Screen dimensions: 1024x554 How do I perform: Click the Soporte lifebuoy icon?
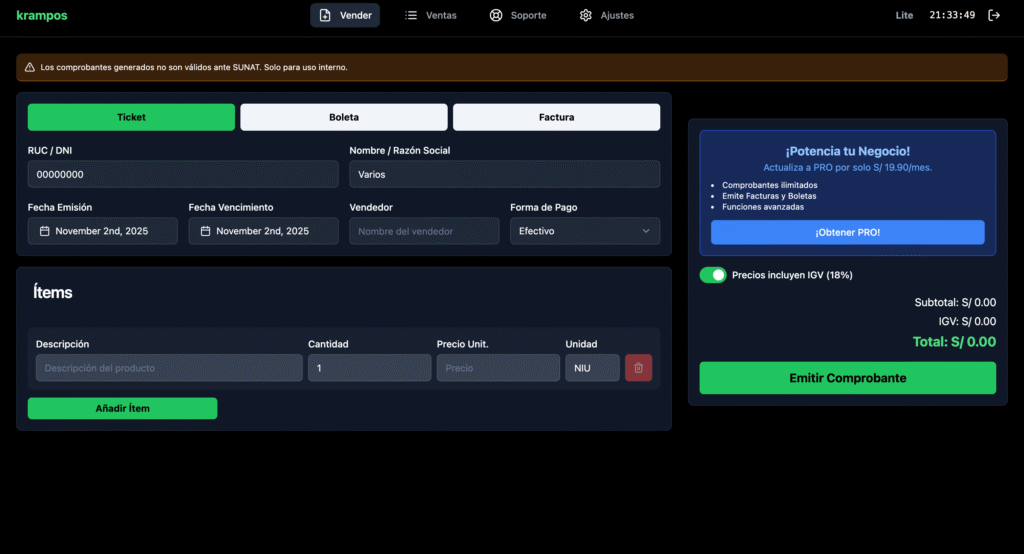tap(496, 15)
